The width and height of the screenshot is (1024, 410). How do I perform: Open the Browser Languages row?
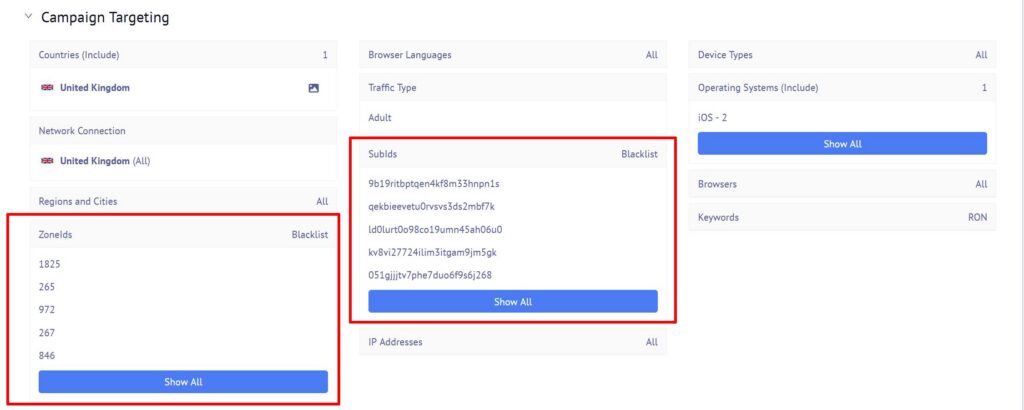[x=513, y=55]
